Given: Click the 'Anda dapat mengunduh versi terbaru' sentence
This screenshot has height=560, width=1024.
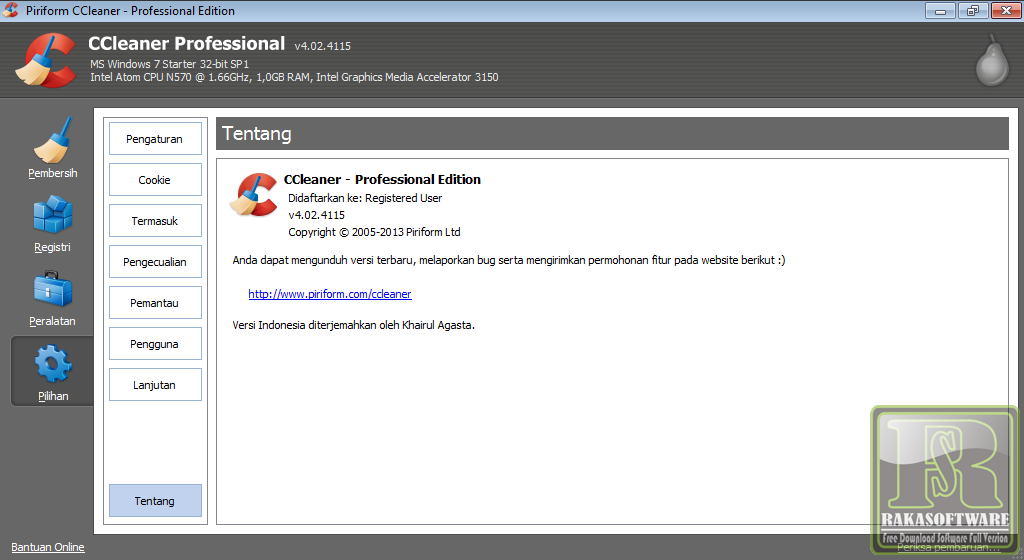Looking at the screenshot, I should (x=509, y=260).
